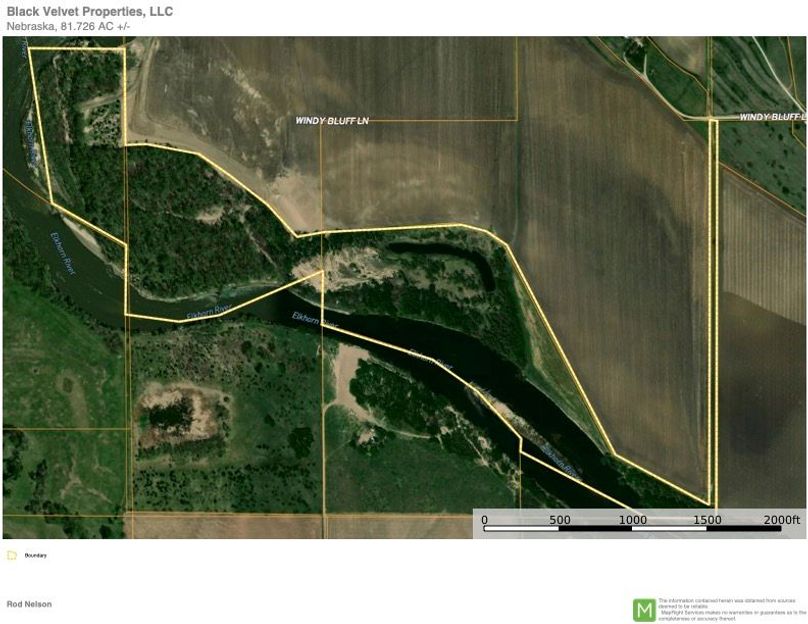Click the '0' mark on the scale bar

(x=484, y=520)
